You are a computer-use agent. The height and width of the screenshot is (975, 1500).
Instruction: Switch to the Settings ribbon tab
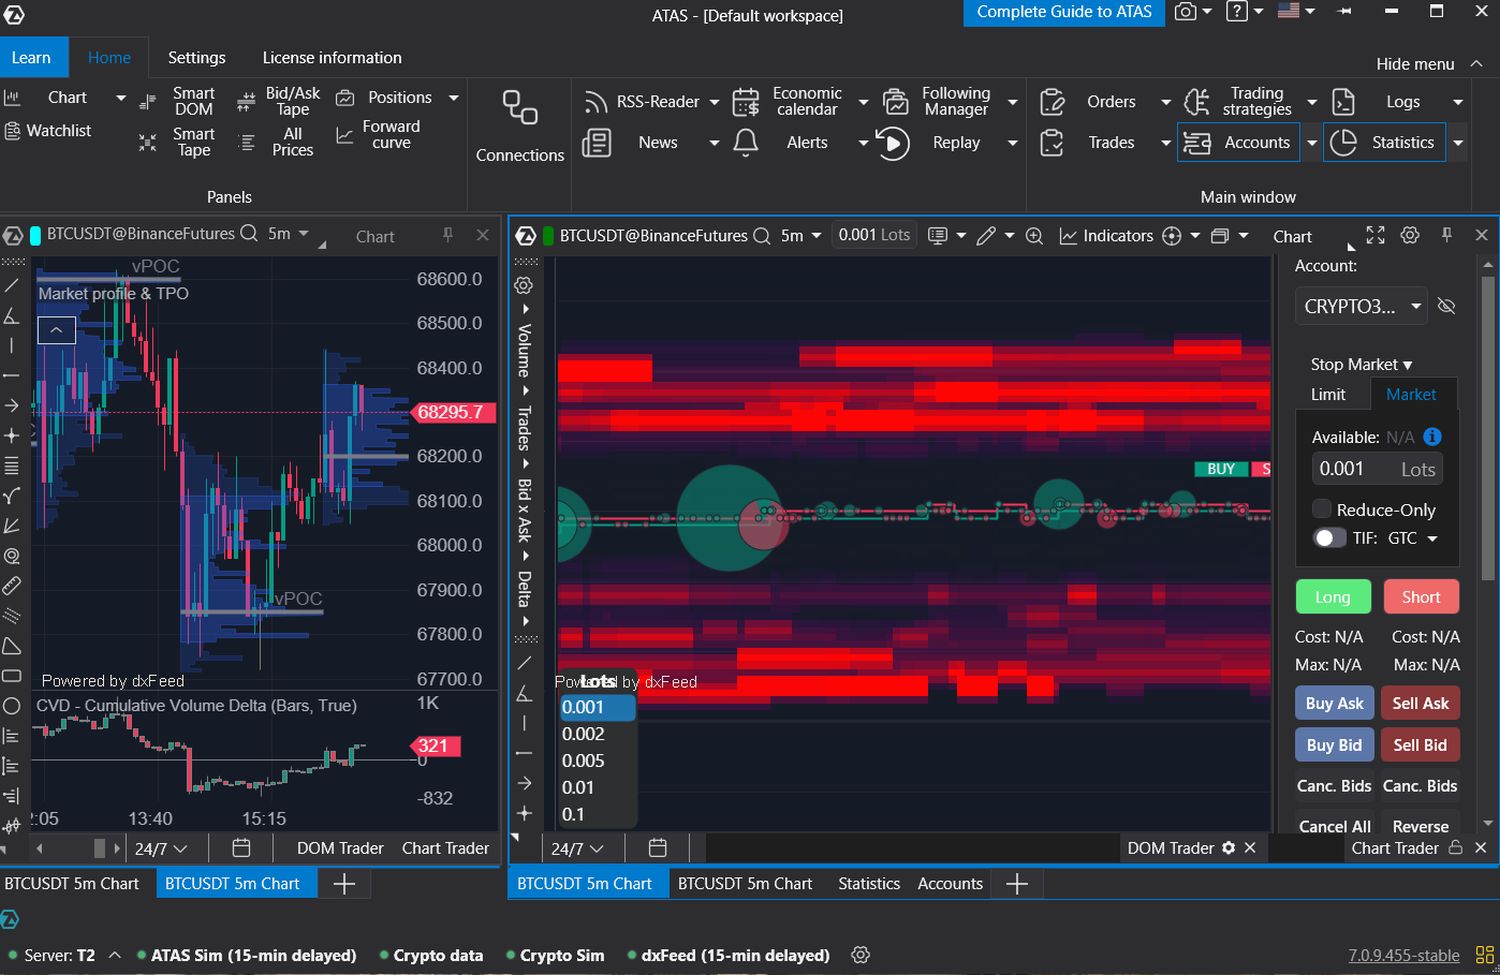196,58
